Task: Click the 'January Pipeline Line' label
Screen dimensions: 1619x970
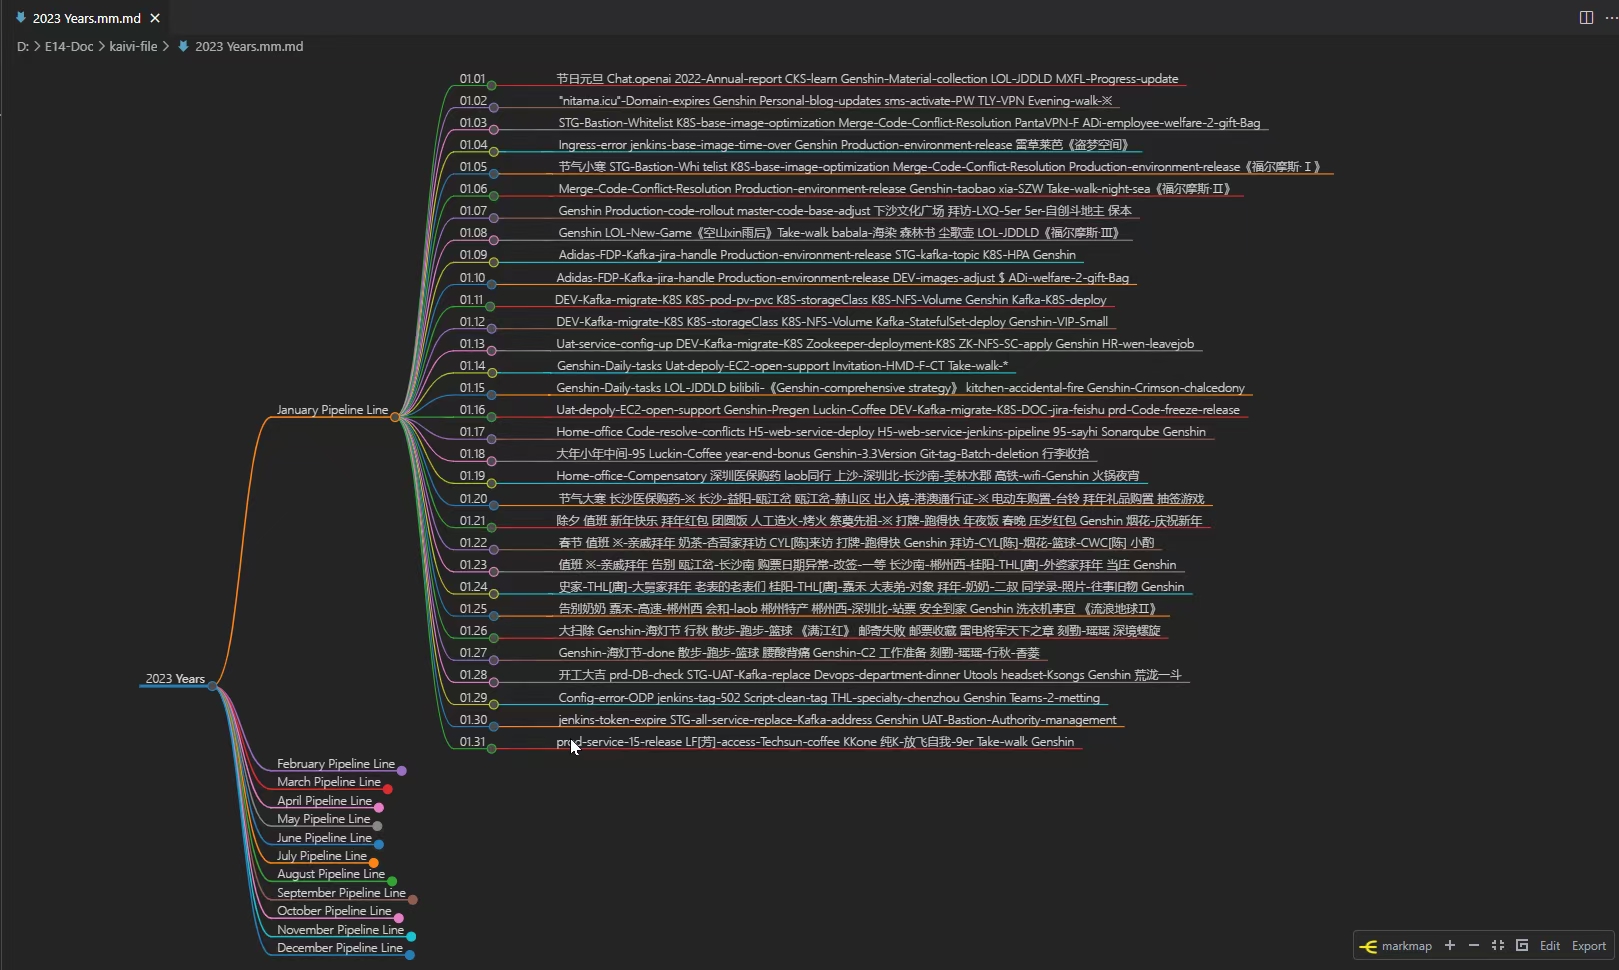Action: [x=332, y=410]
